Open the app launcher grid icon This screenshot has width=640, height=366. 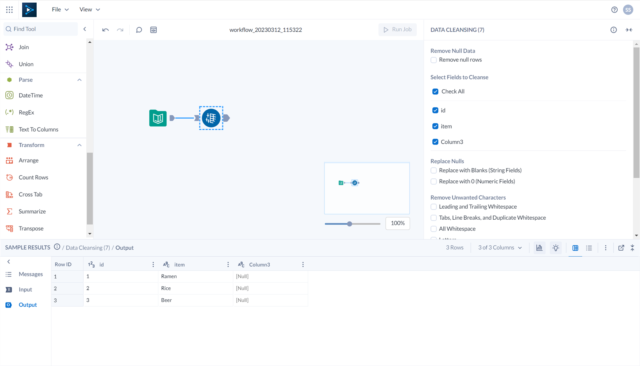pyautogui.click(x=9, y=9)
